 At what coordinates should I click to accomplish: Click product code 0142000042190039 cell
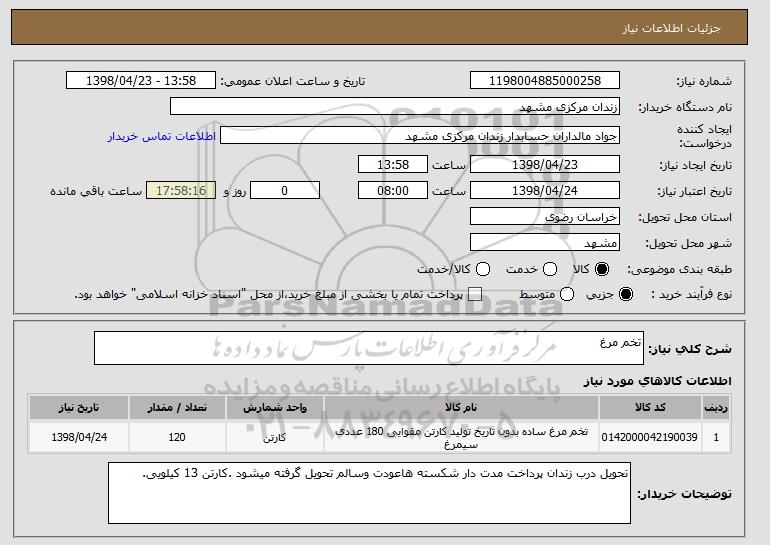650,437
